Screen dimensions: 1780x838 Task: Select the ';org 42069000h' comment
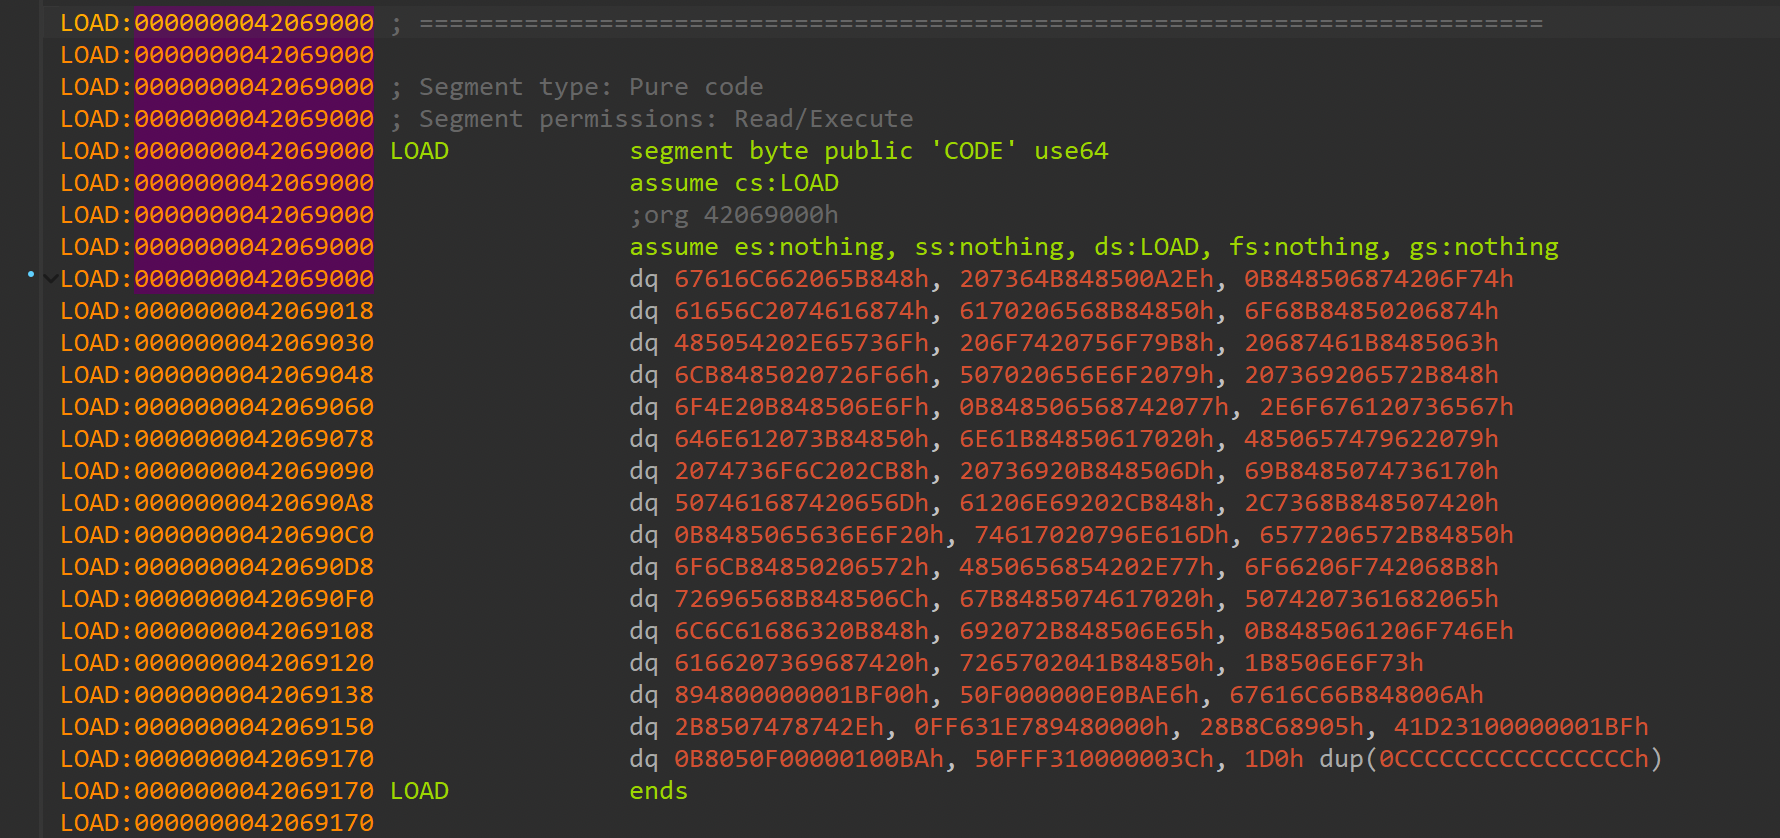pos(734,215)
